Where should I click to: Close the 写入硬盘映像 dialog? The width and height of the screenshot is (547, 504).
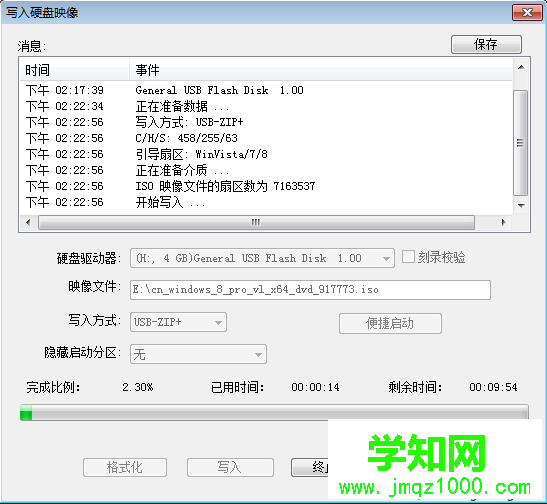tap(527, 13)
